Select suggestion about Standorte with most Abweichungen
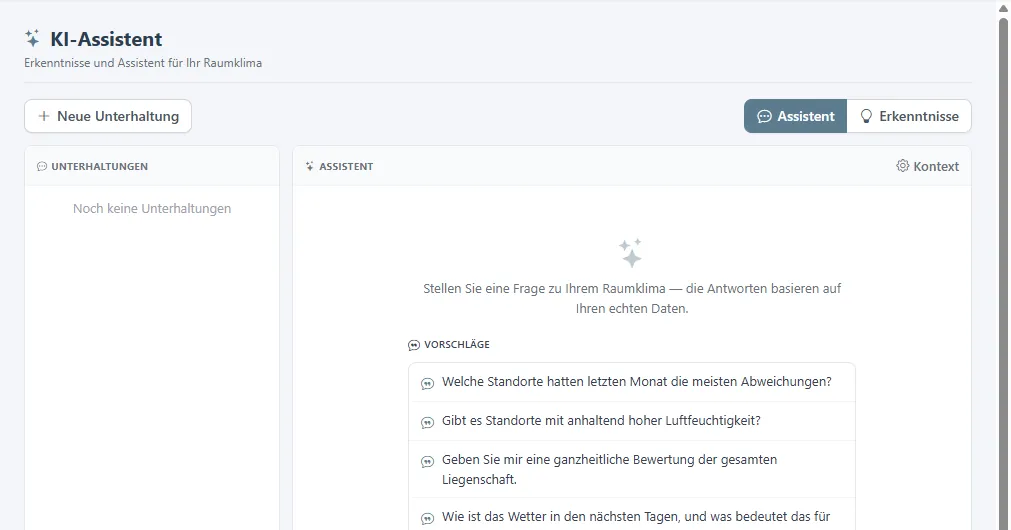1011x530 pixels. click(632, 382)
